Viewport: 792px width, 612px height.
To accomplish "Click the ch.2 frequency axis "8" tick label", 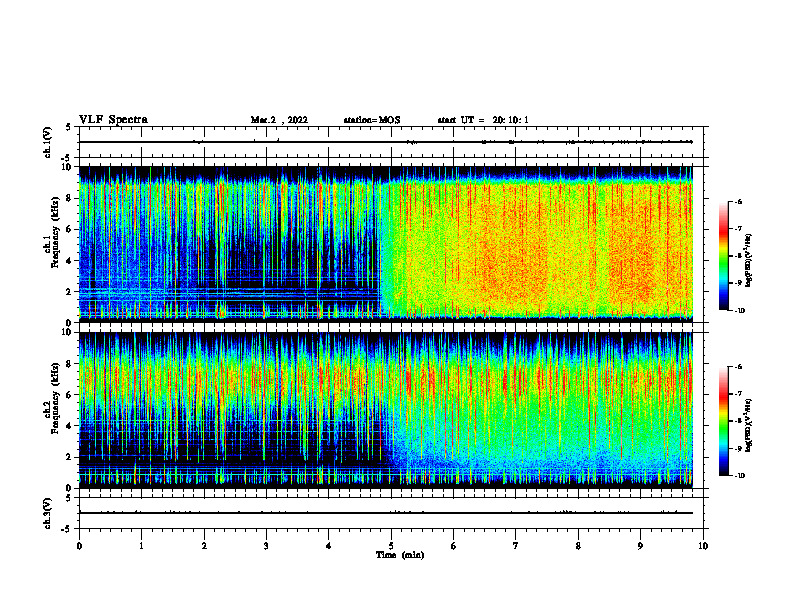I will click(x=70, y=364).
